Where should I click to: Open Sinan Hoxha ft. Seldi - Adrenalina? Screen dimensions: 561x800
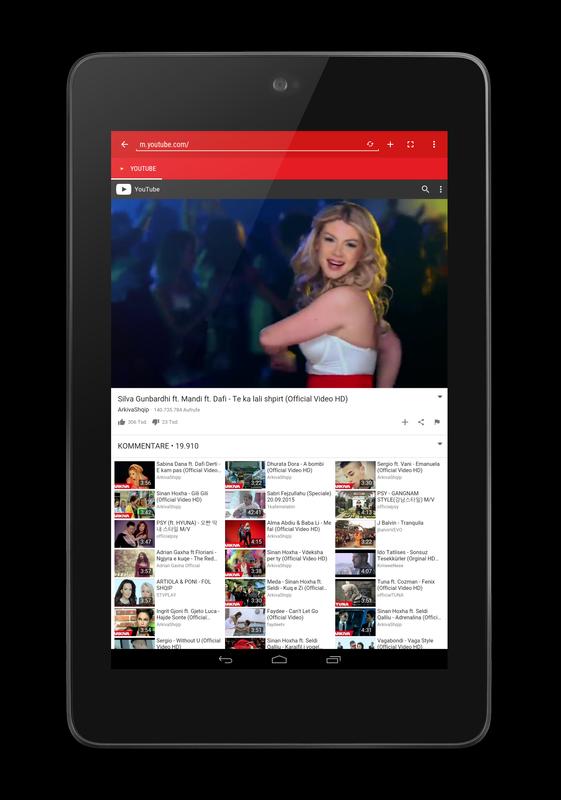point(409,614)
